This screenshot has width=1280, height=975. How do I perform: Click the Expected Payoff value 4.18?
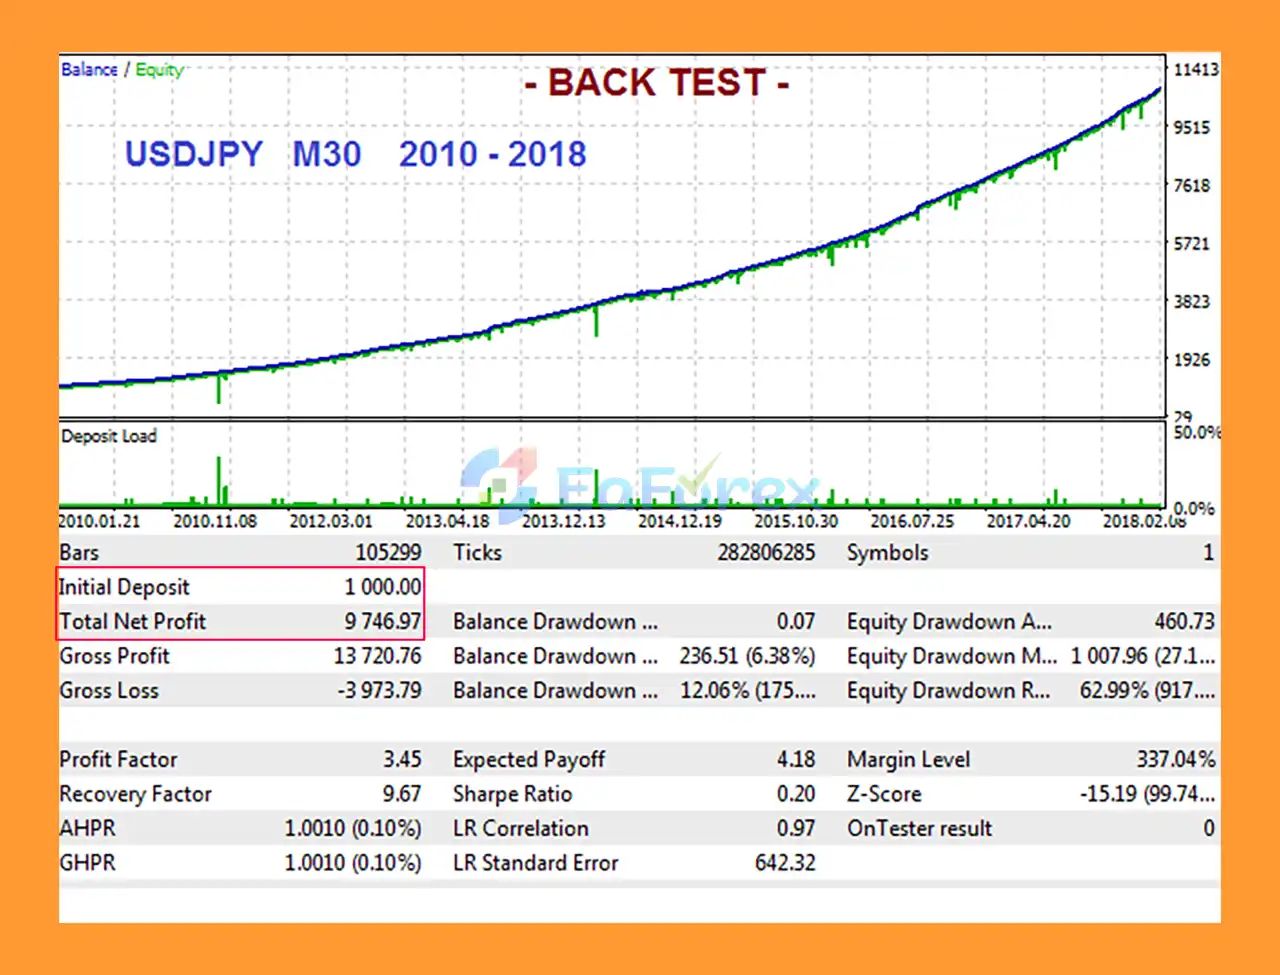[x=796, y=759]
